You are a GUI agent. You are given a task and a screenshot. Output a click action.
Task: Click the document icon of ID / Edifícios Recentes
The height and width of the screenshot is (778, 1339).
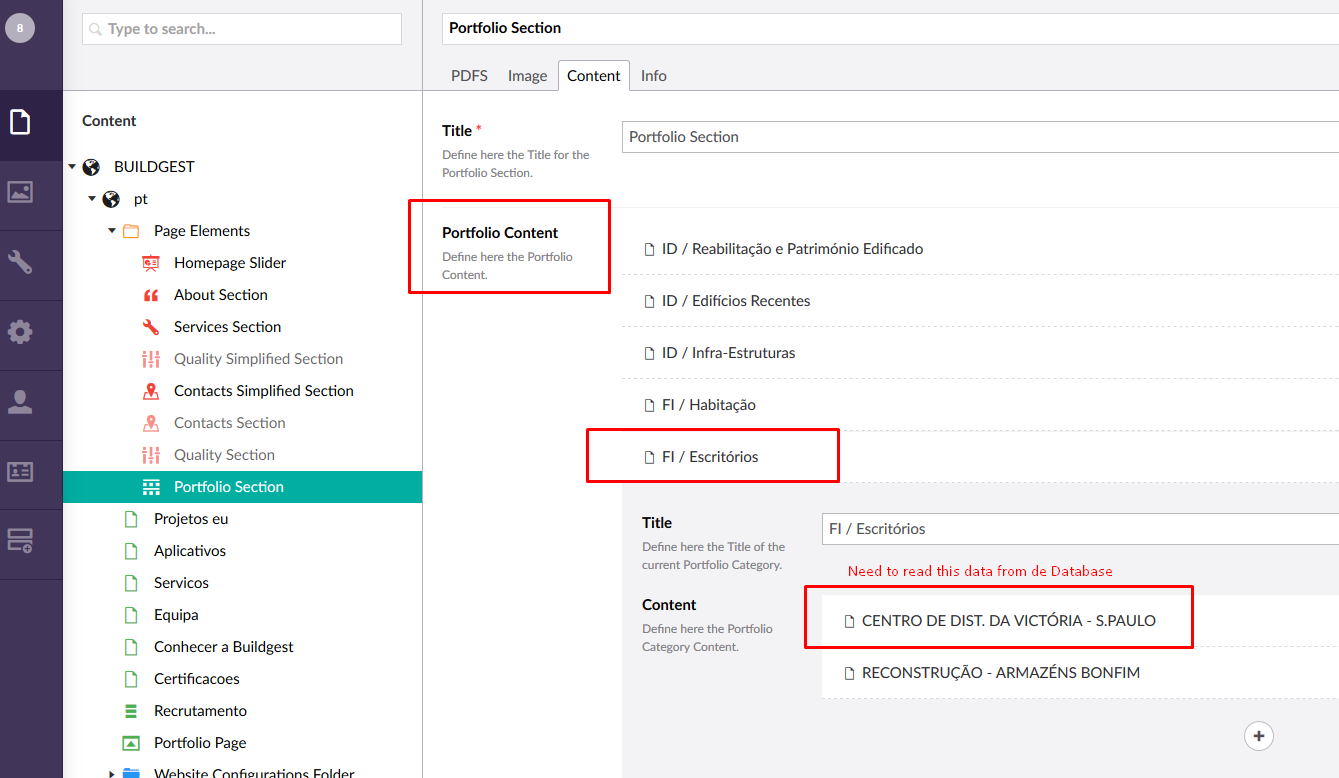(649, 301)
